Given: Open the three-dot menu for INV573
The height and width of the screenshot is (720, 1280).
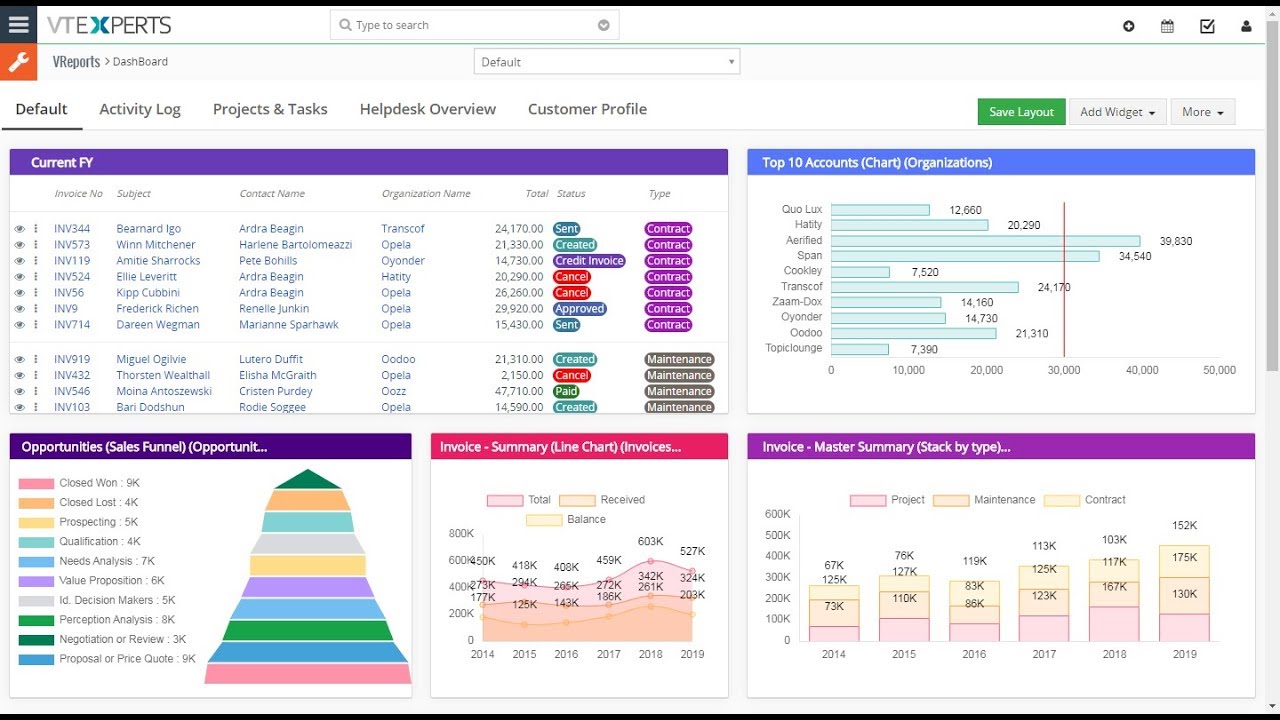Looking at the screenshot, I should coord(36,245).
